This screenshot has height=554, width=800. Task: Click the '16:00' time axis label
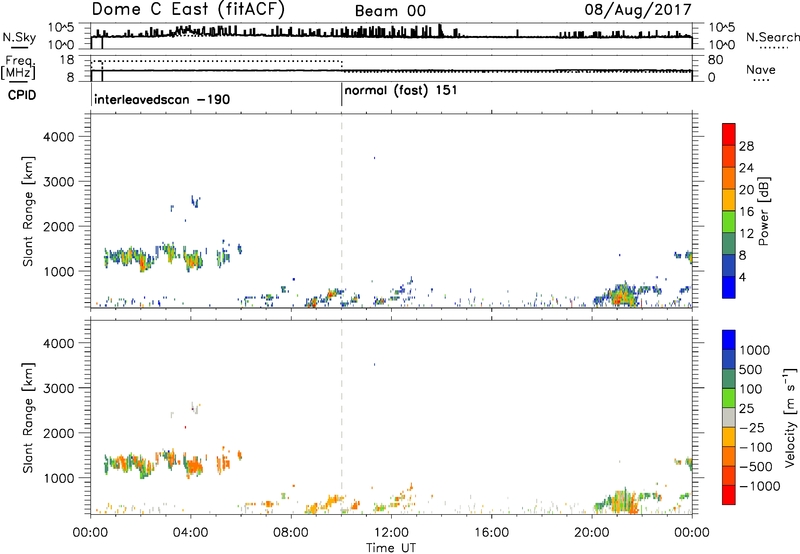(491, 533)
